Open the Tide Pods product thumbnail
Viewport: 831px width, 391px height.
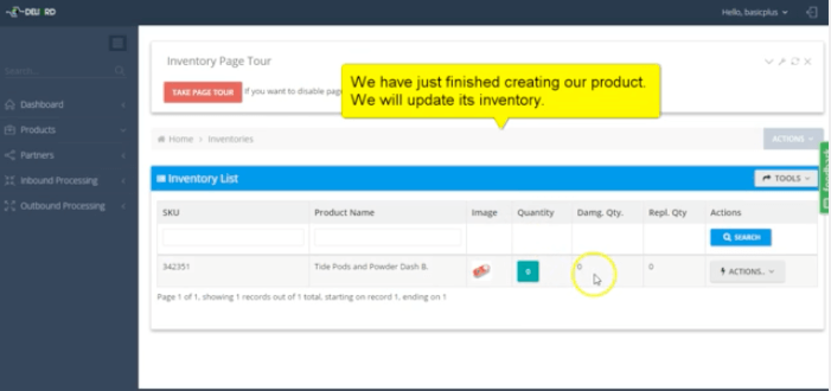(482, 271)
